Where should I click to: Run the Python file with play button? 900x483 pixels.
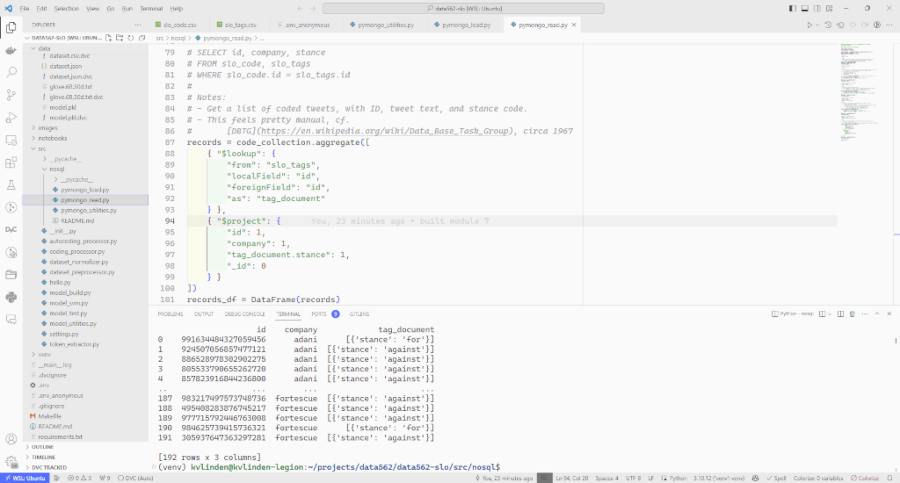pos(809,23)
